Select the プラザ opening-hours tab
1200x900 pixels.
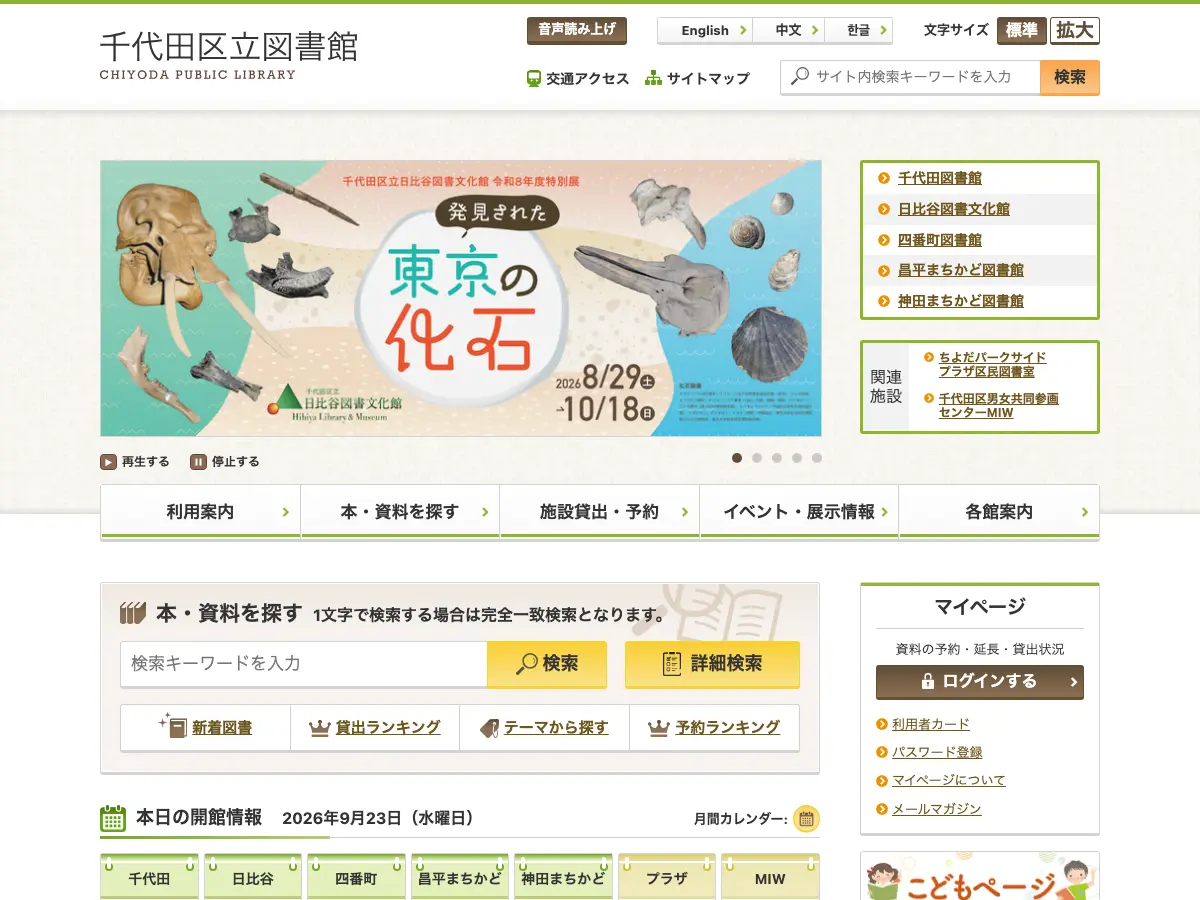tap(667, 878)
